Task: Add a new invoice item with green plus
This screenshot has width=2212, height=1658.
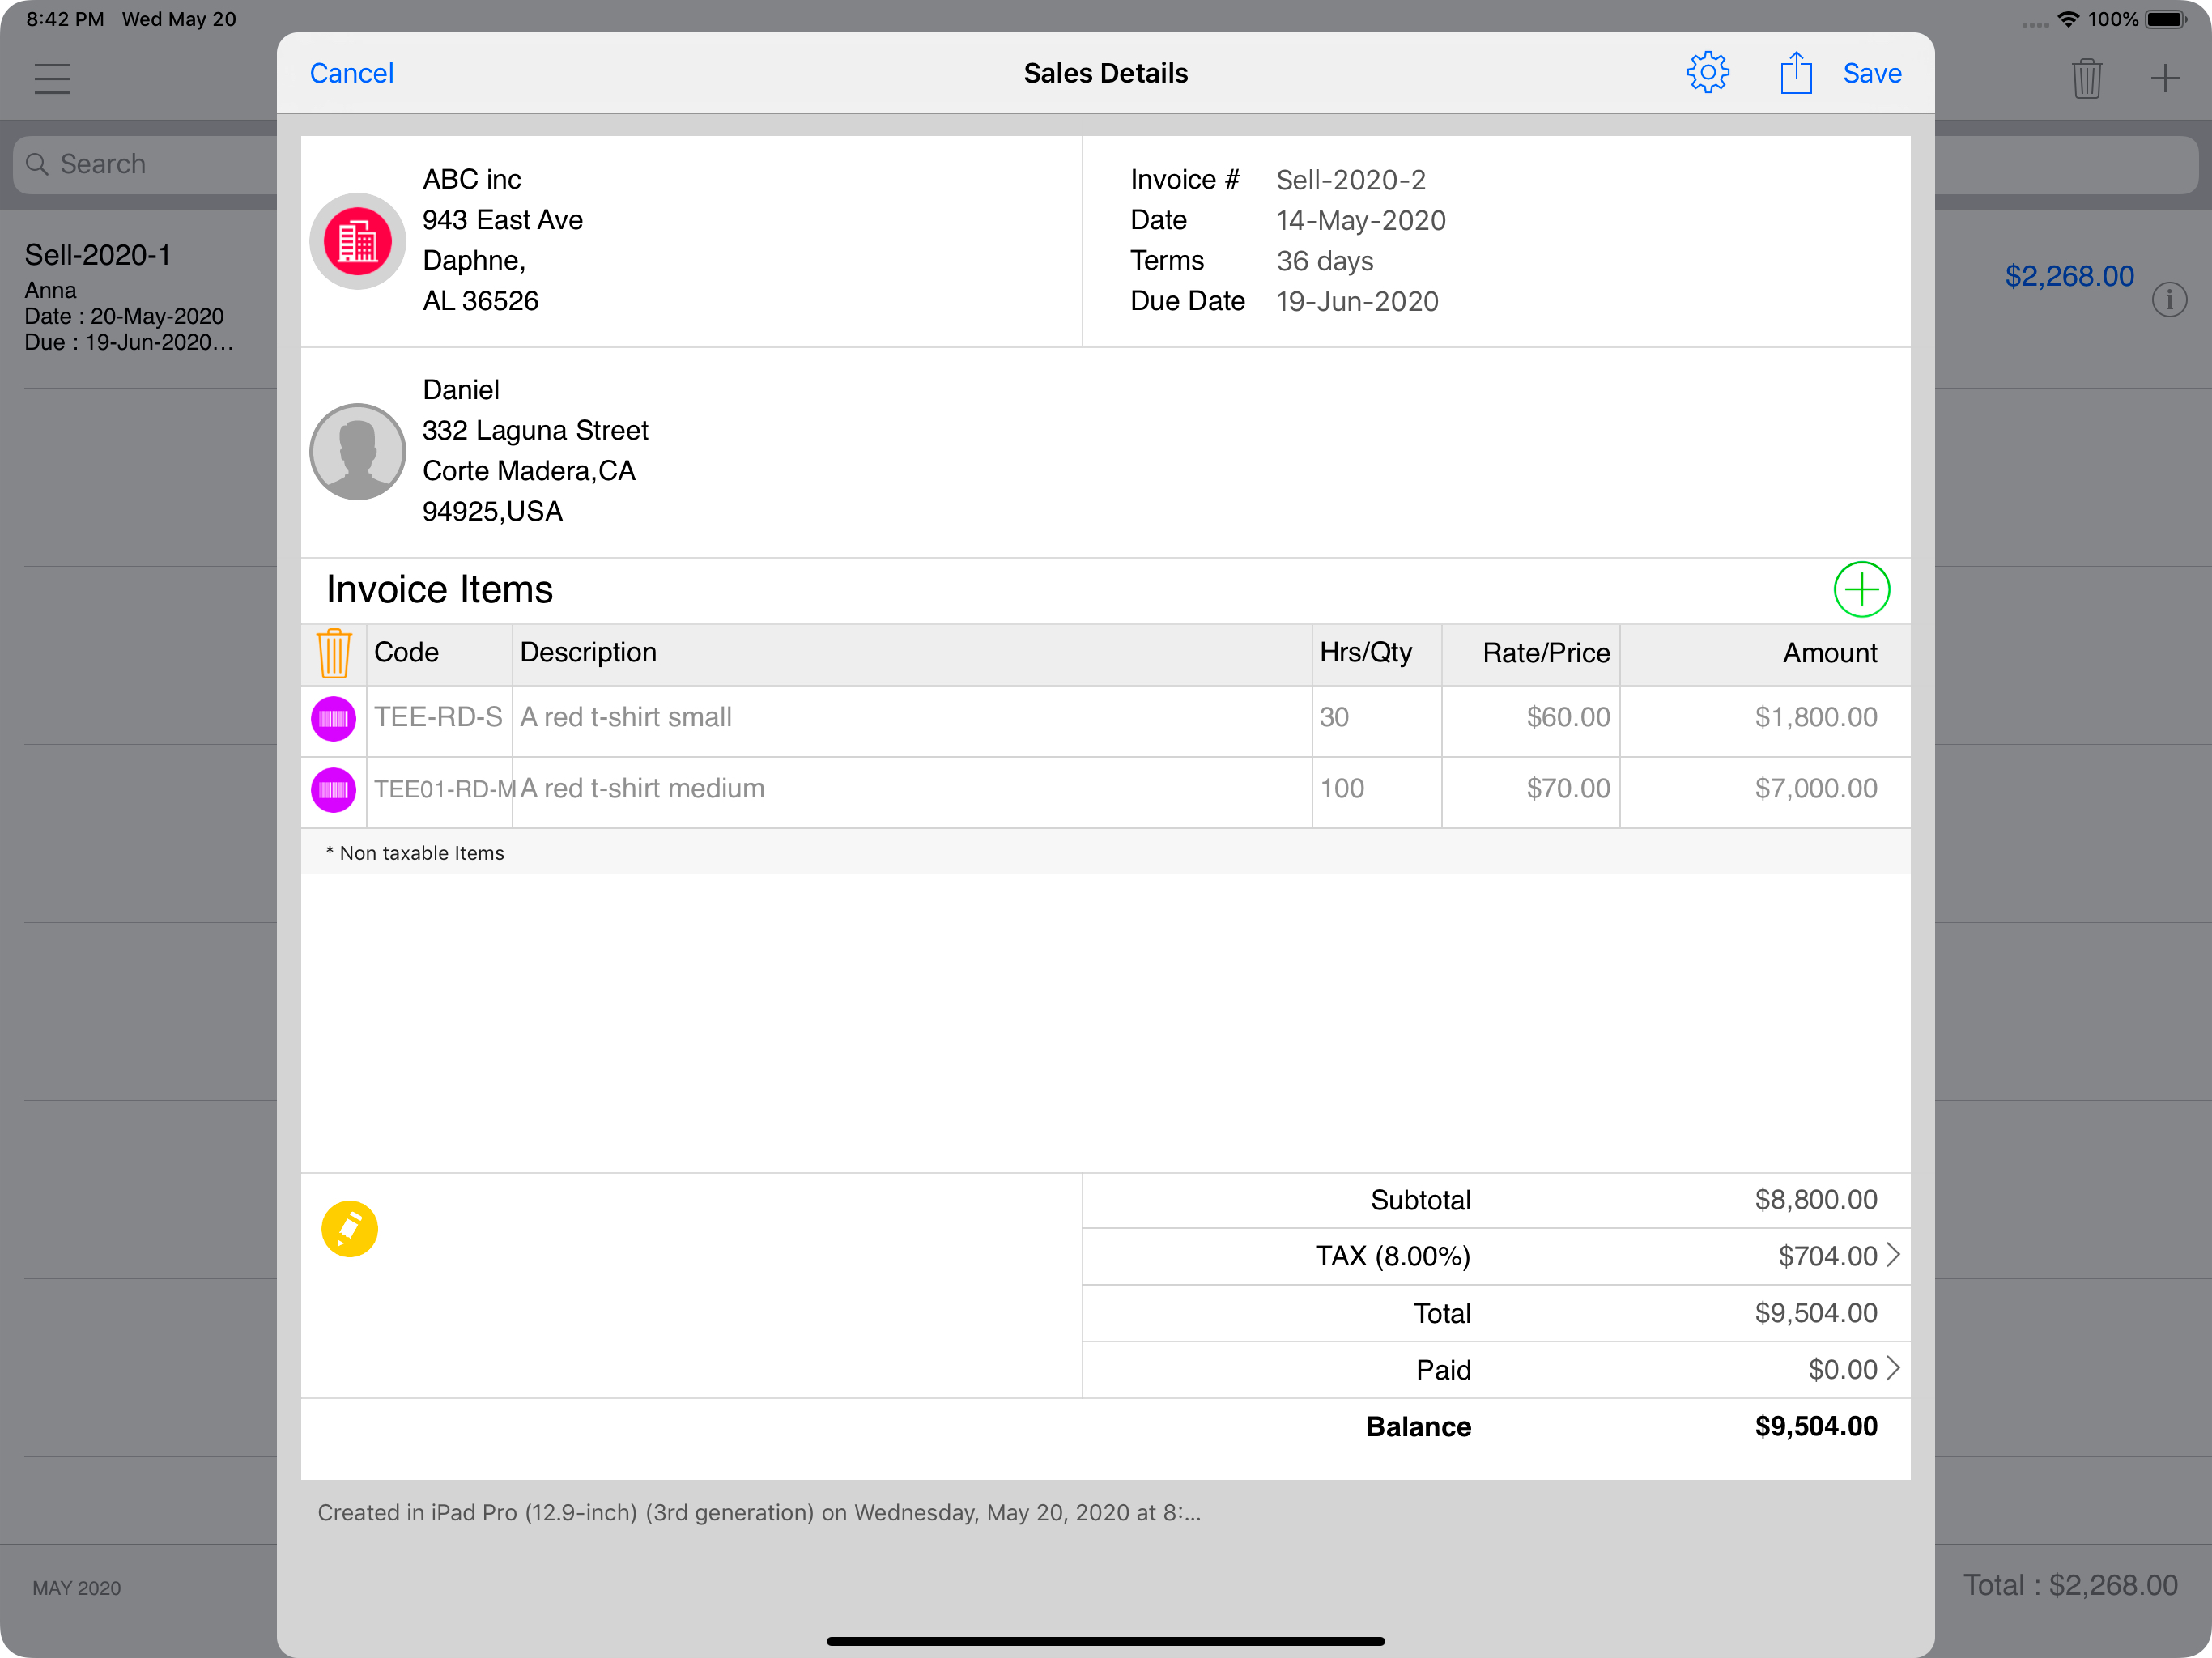Action: [1860, 590]
